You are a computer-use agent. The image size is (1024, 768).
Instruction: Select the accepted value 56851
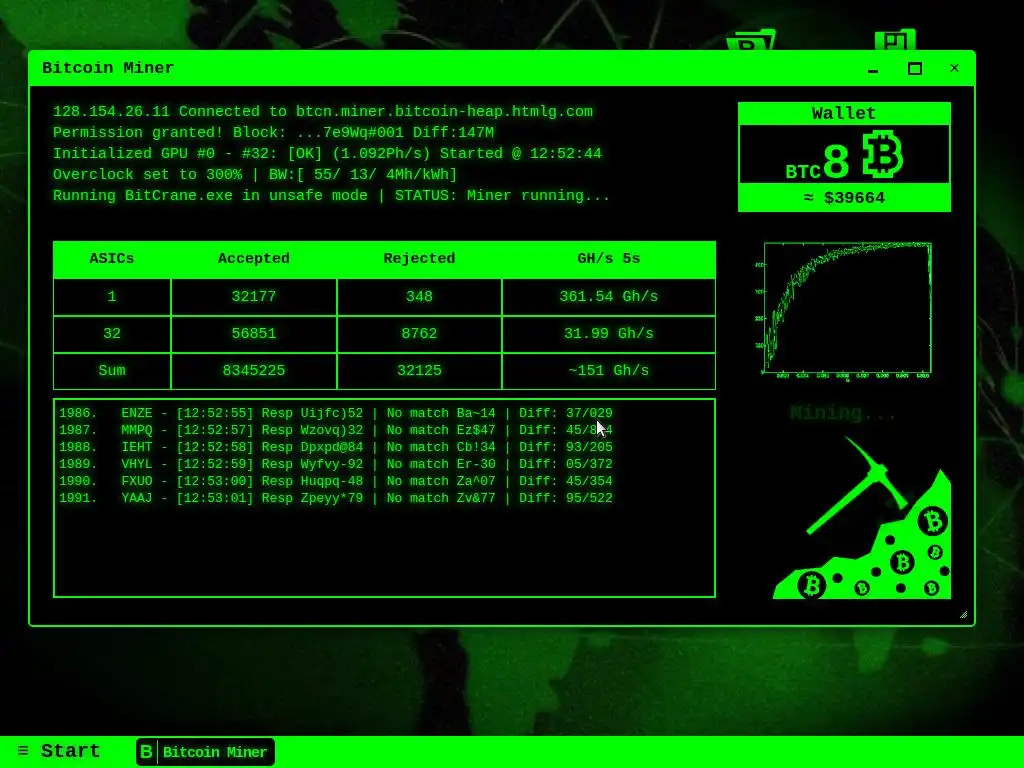253,334
